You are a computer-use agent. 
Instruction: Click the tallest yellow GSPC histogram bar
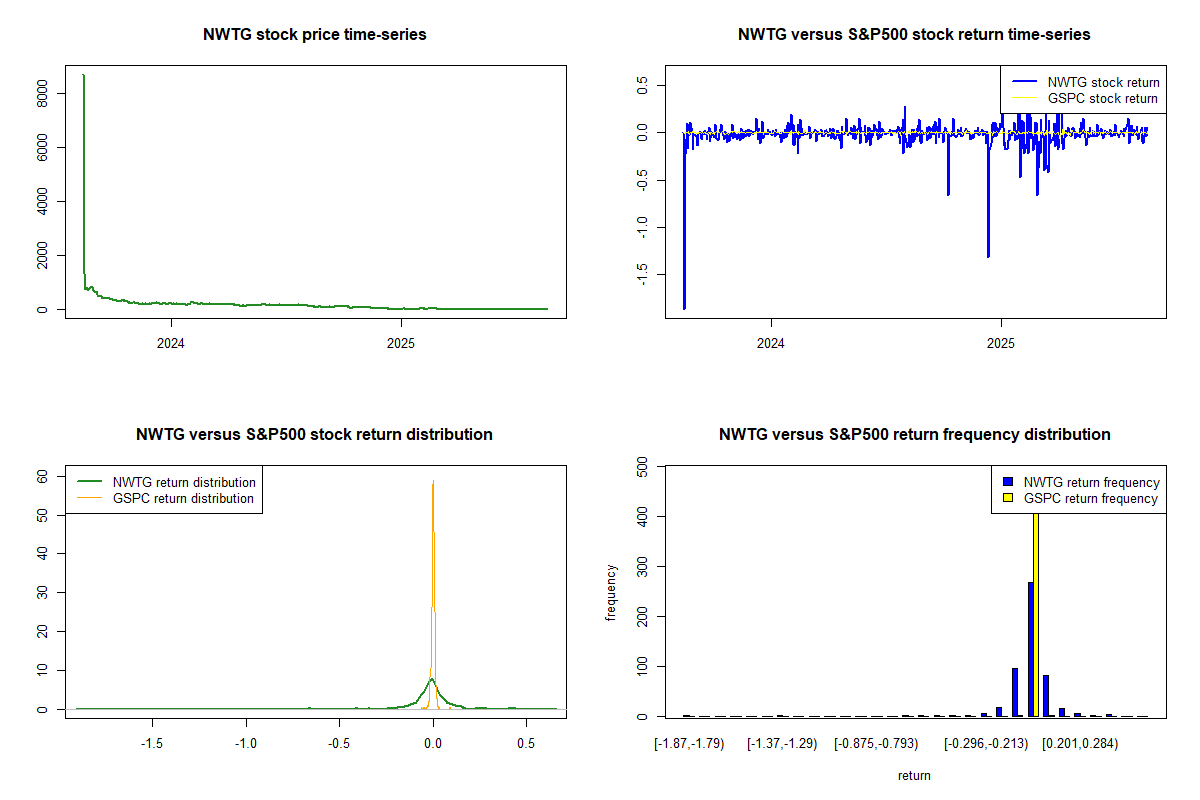click(x=1036, y=610)
